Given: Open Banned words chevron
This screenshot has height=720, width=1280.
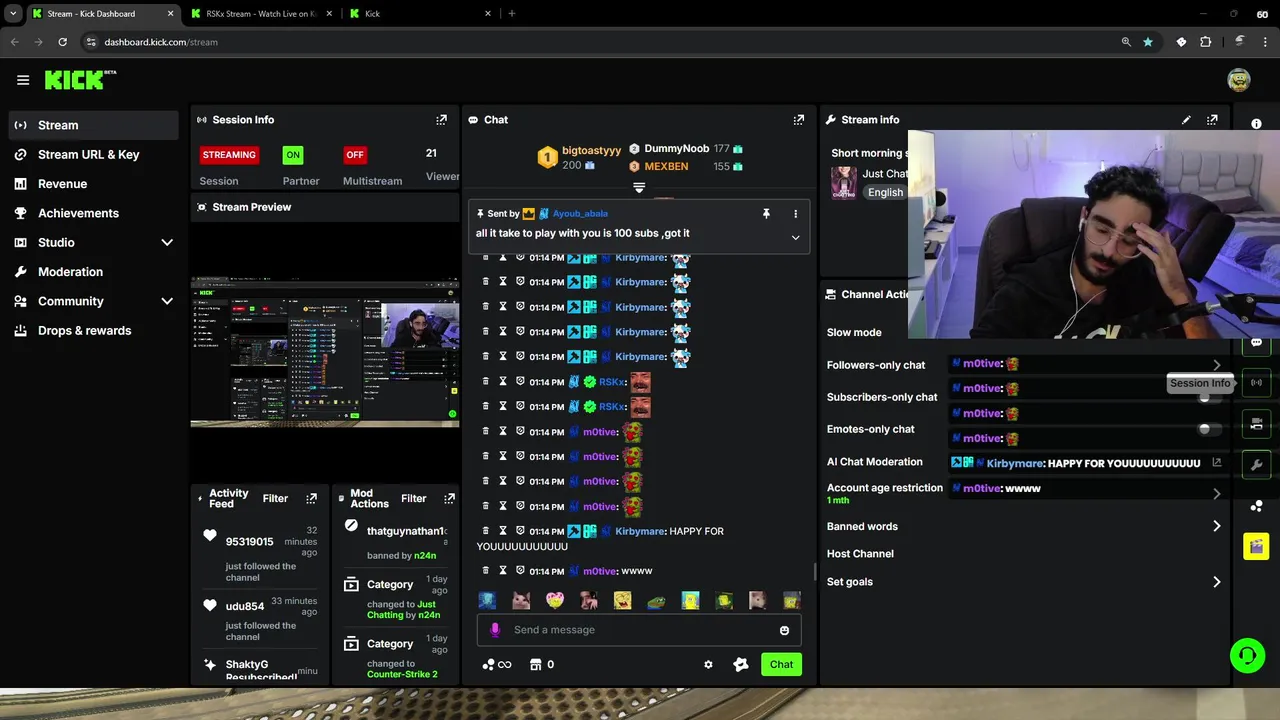Looking at the screenshot, I should point(1216,526).
